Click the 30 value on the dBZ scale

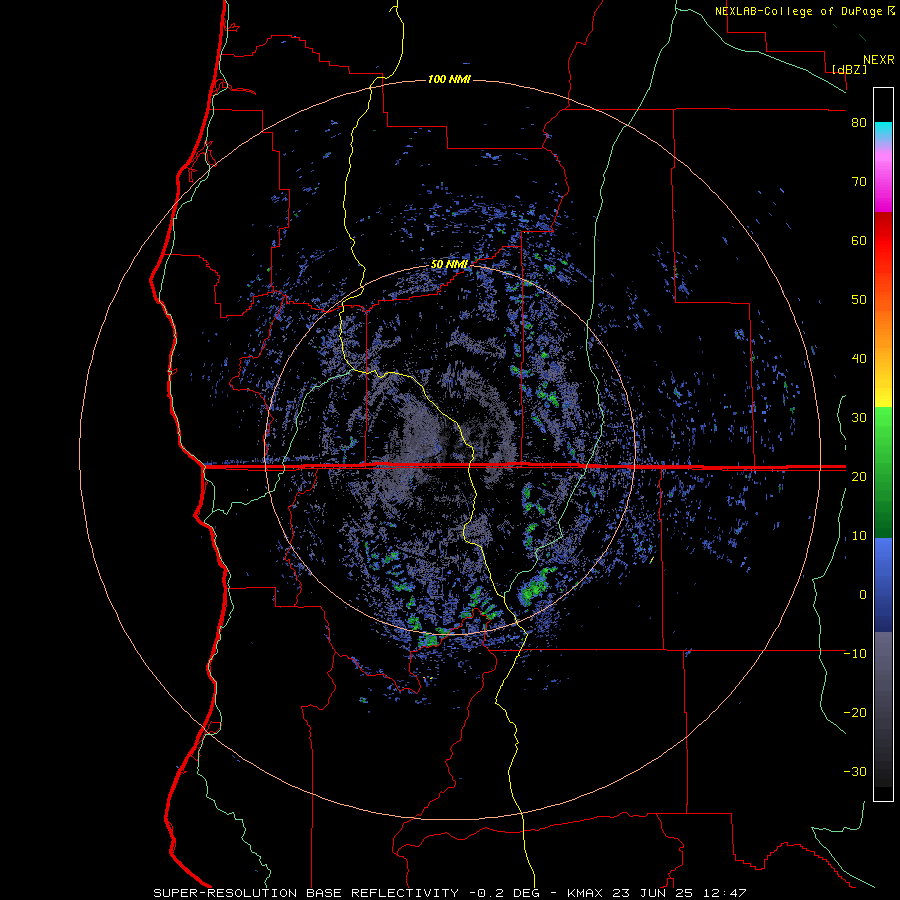[x=859, y=418]
